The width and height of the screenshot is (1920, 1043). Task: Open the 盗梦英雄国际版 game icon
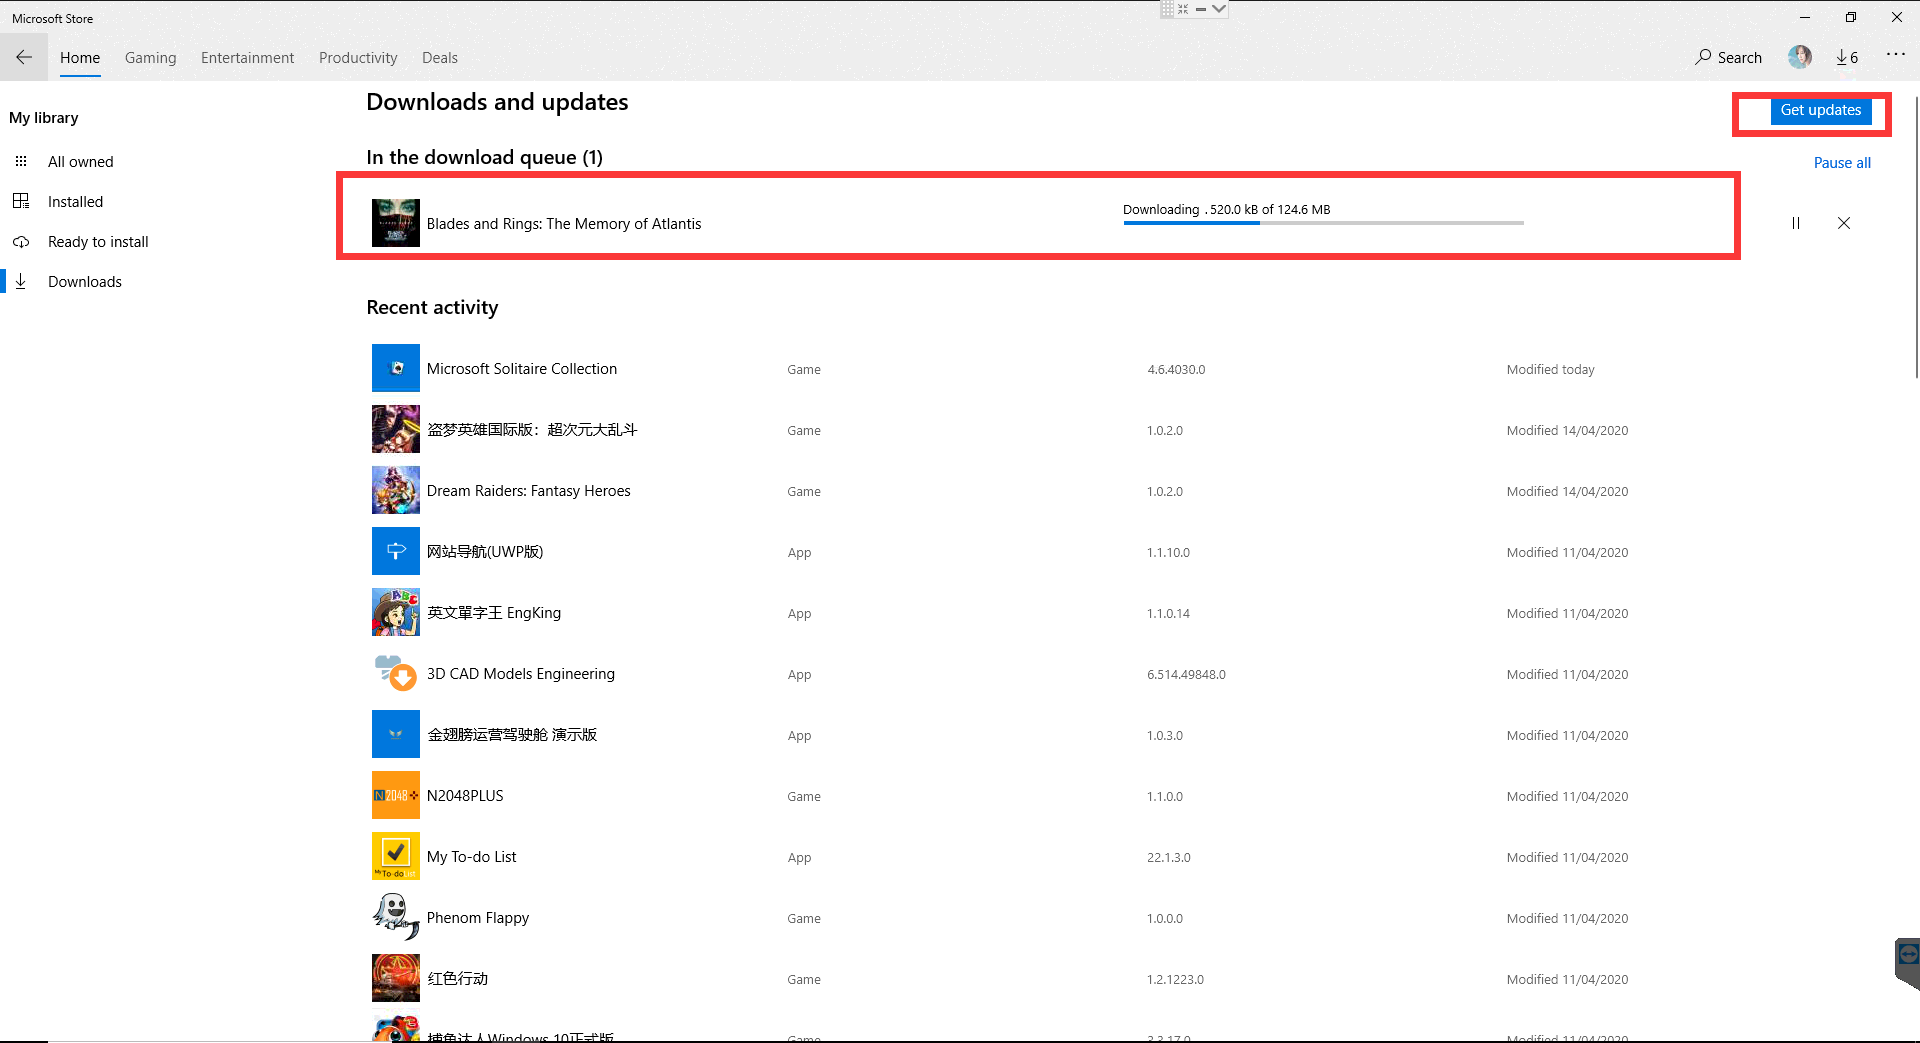pyautogui.click(x=396, y=429)
